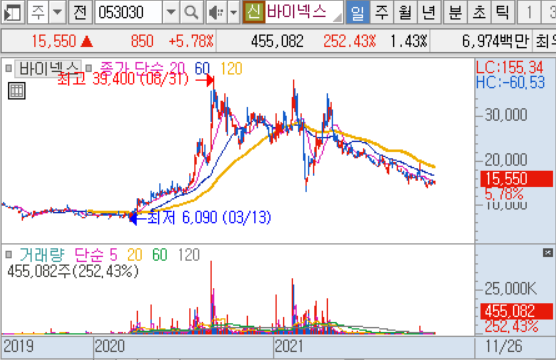Select the 월 monthly chart tab
The image size is (556, 360).
[405, 12]
